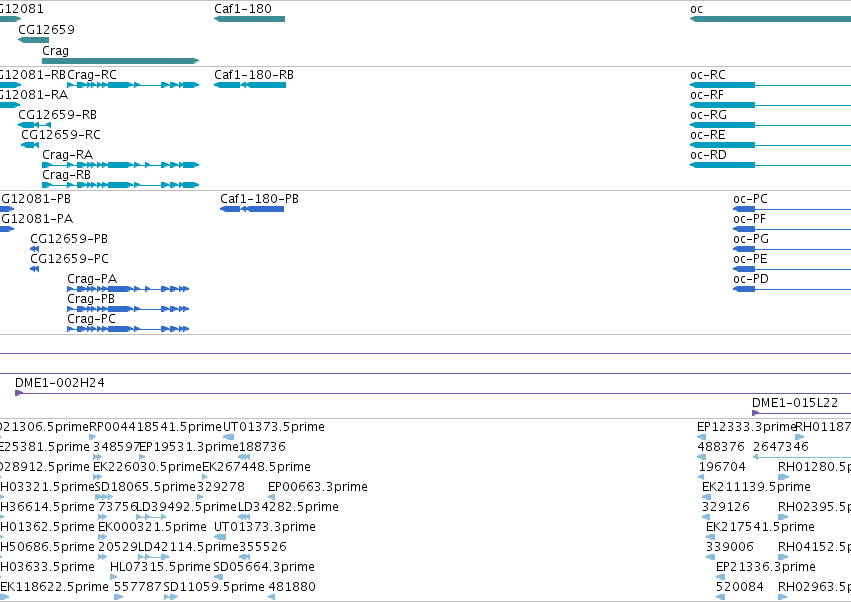Click the 481880 EST label
The height and width of the screenshot is (602, 851).
tap(292, 587)
